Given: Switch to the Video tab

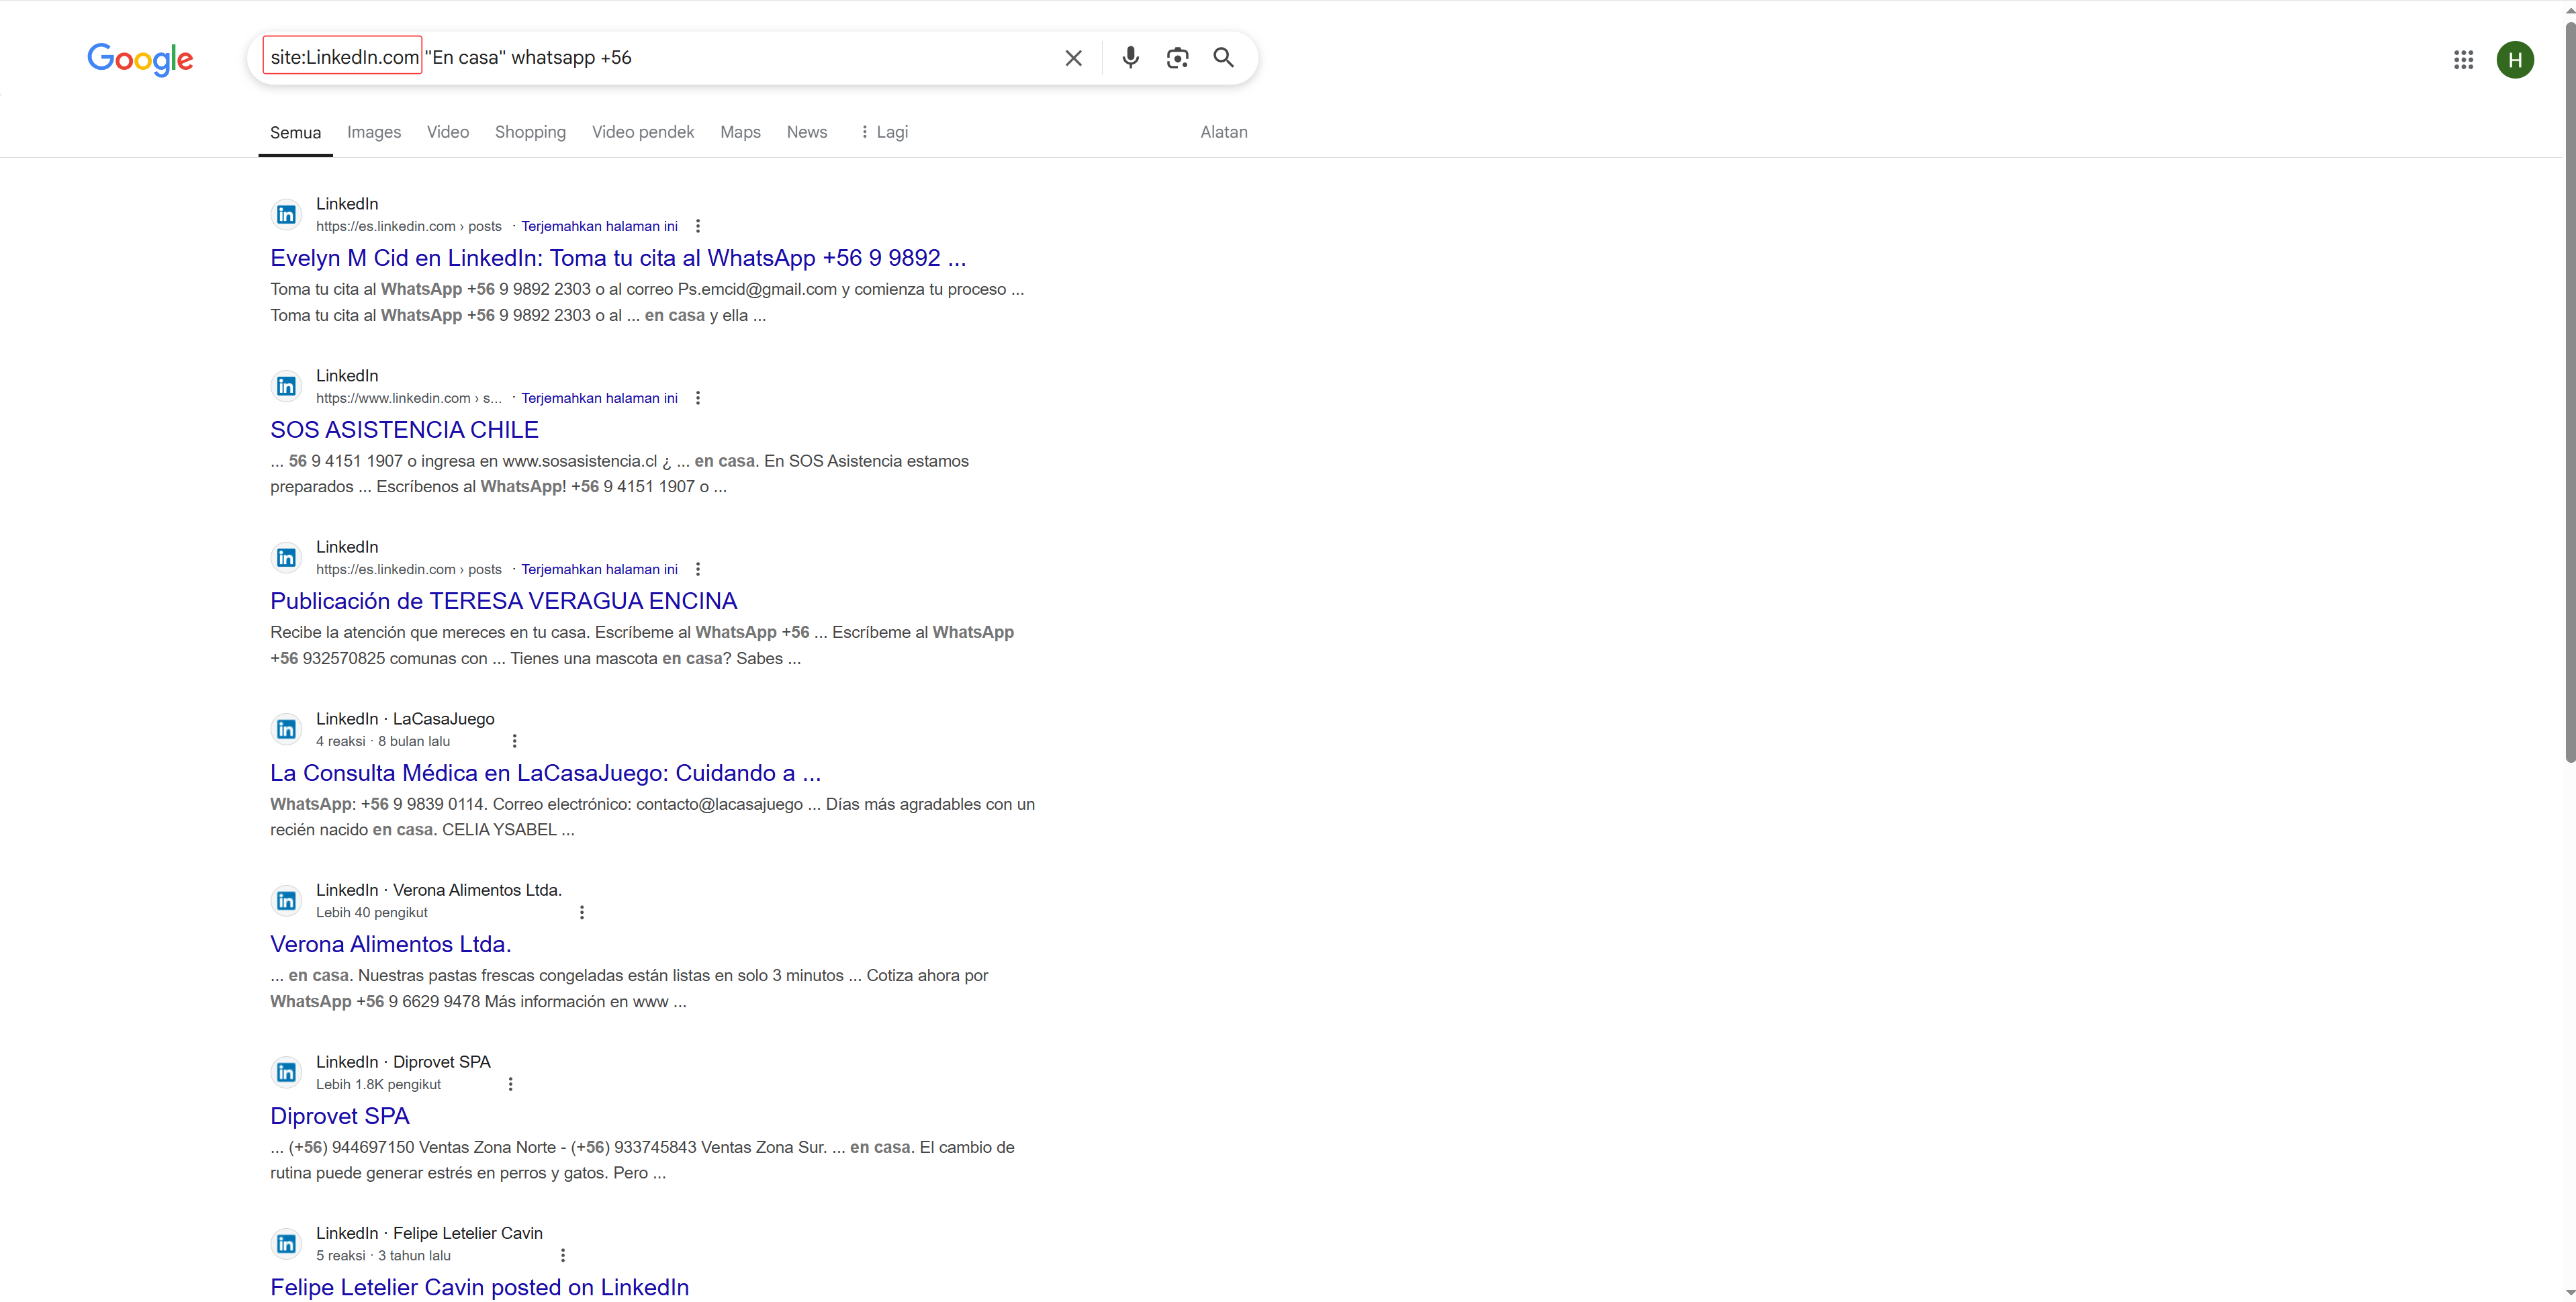Looking at the screenshot, I should (x=447, y=132).
